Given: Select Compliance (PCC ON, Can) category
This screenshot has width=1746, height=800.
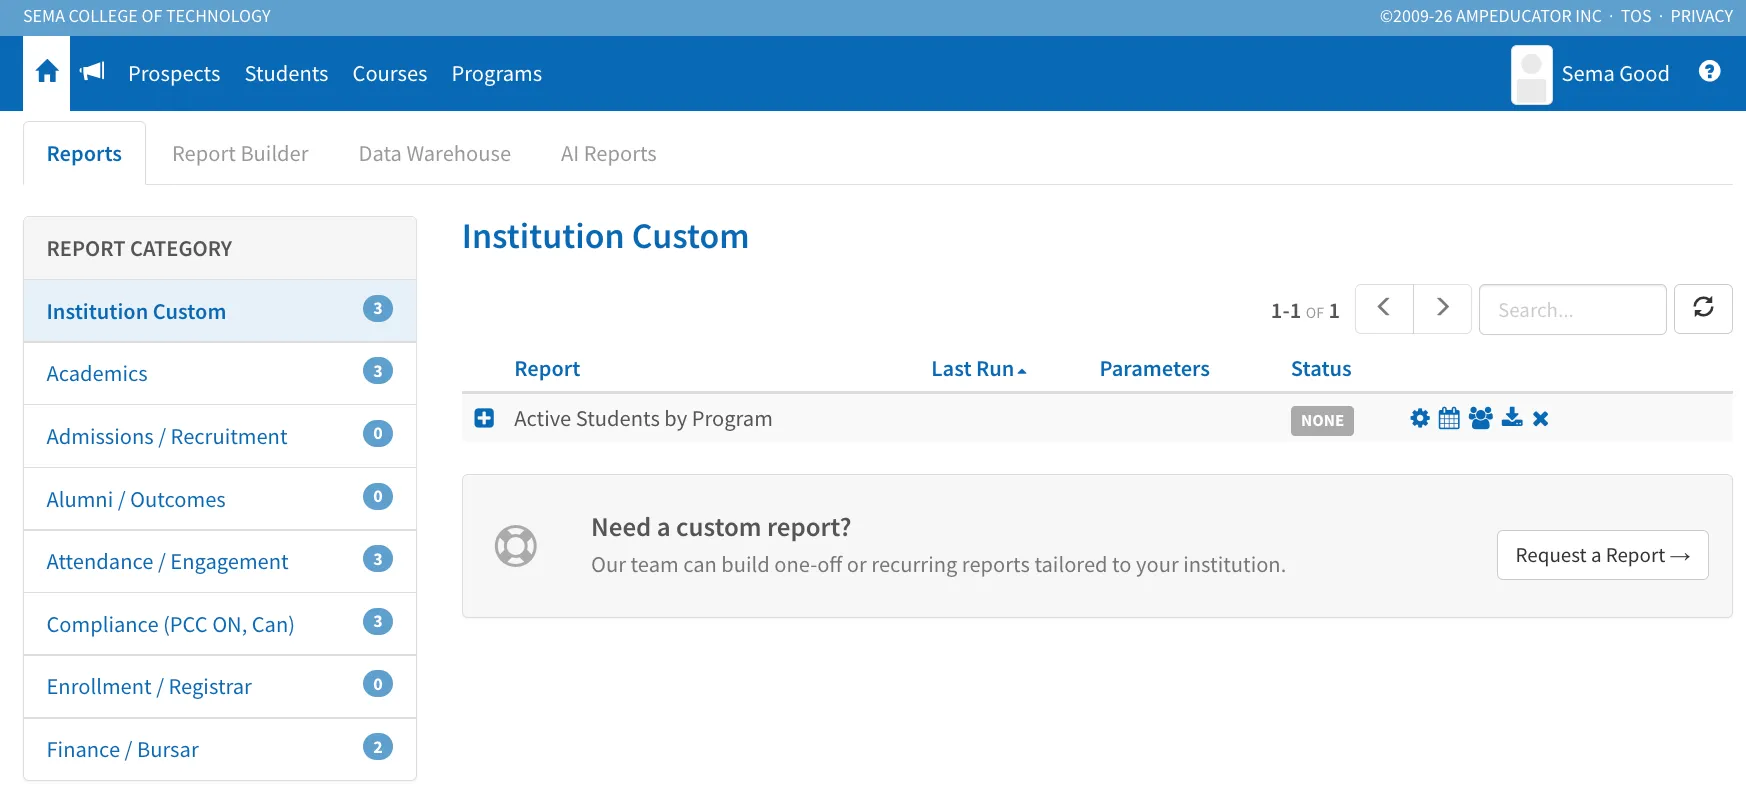Looking at the screenshot, I should pyautogui.click(x=220, y=624).
